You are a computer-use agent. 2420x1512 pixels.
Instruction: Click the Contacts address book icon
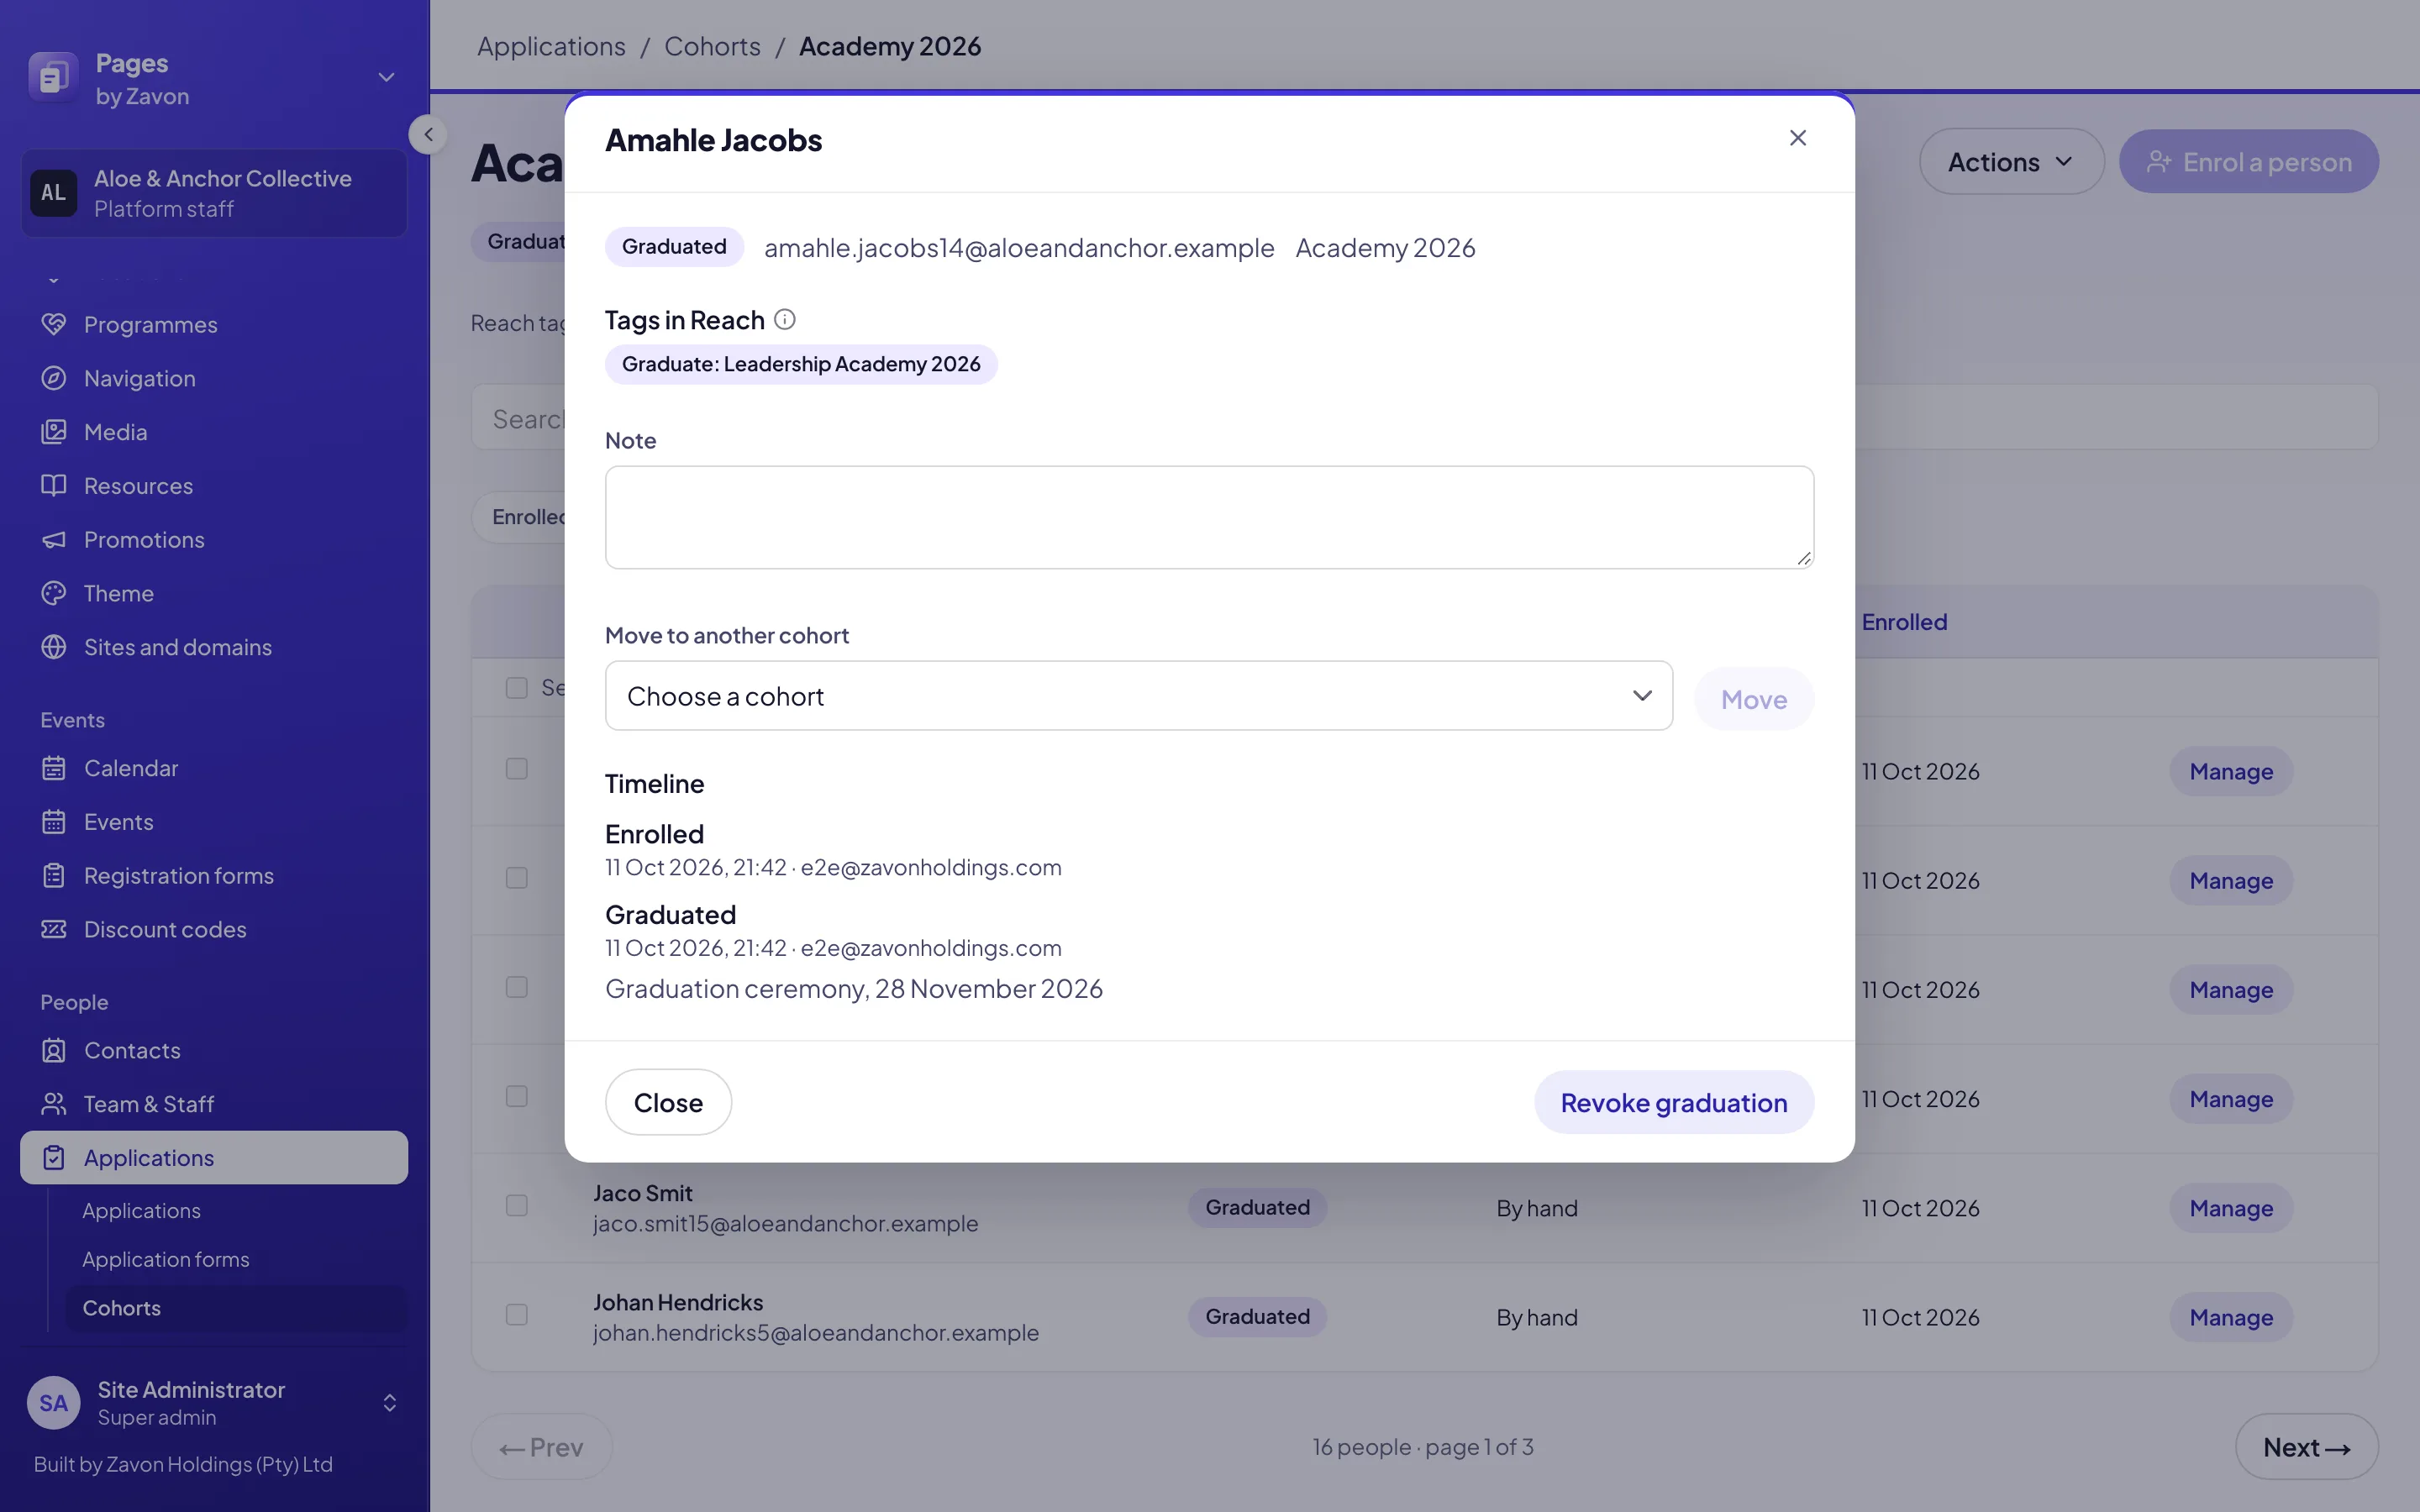click(53, 1050)
